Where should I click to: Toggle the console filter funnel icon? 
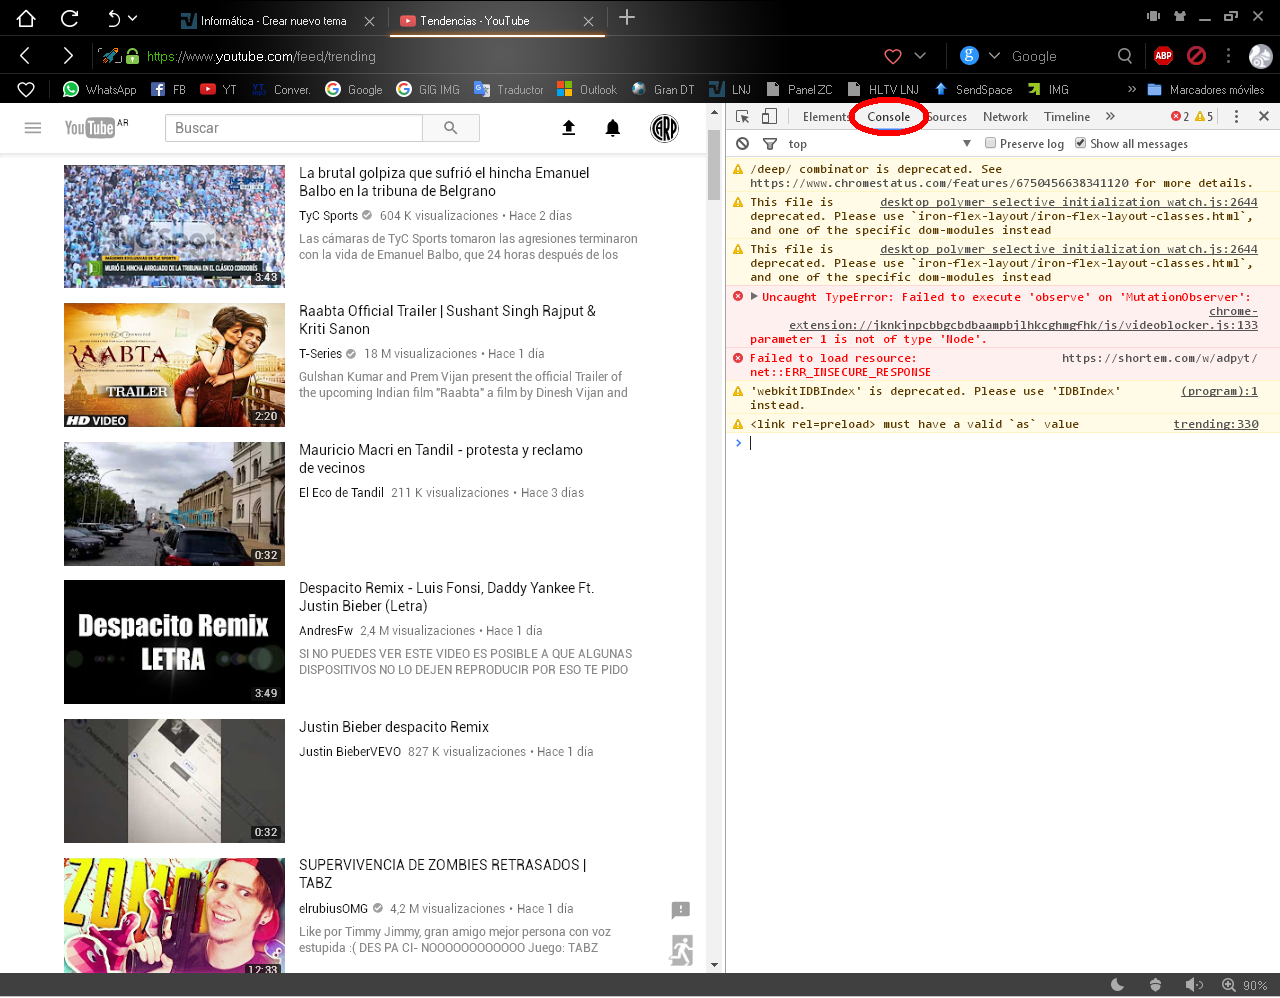point(769,144)
